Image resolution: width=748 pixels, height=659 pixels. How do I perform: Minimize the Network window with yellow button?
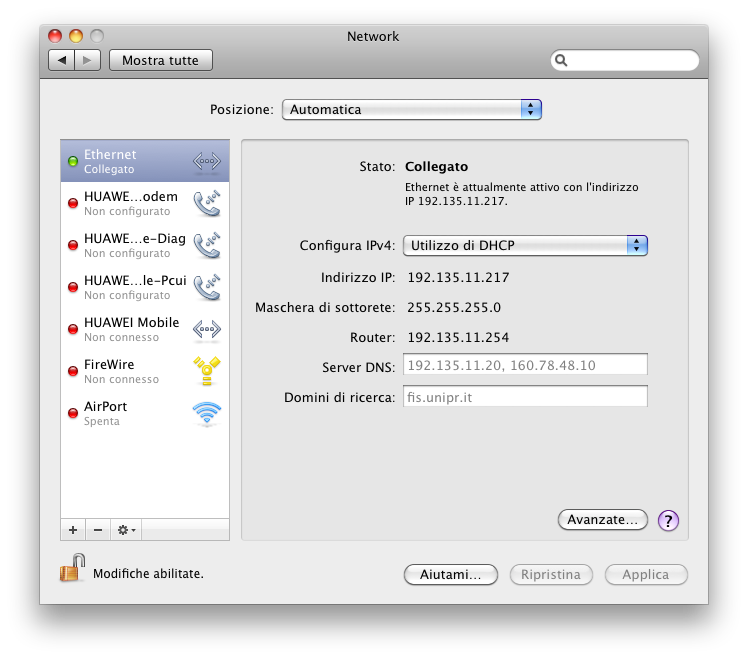[x=76, y=36]
